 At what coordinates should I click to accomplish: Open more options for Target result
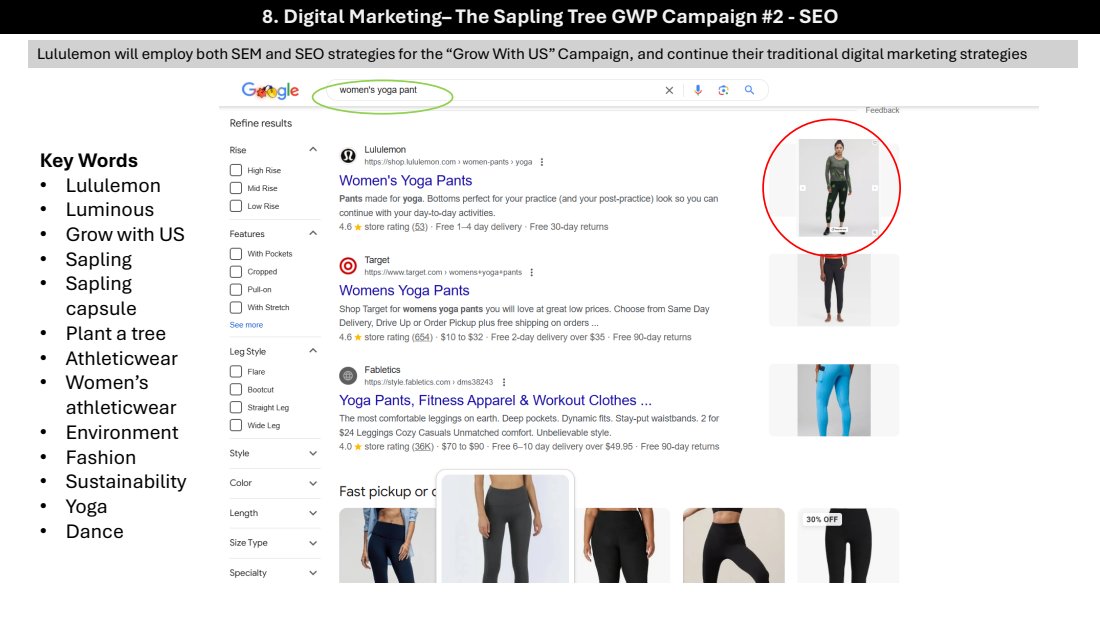(531, 272)
